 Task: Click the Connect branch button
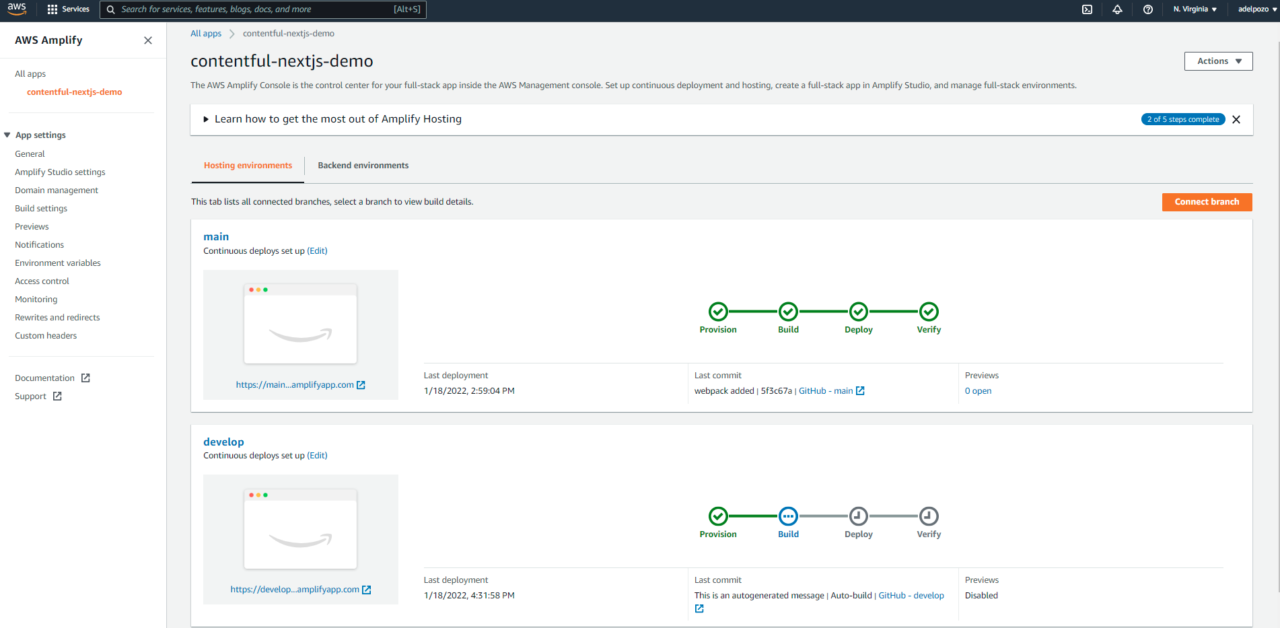pos(1206,202)
